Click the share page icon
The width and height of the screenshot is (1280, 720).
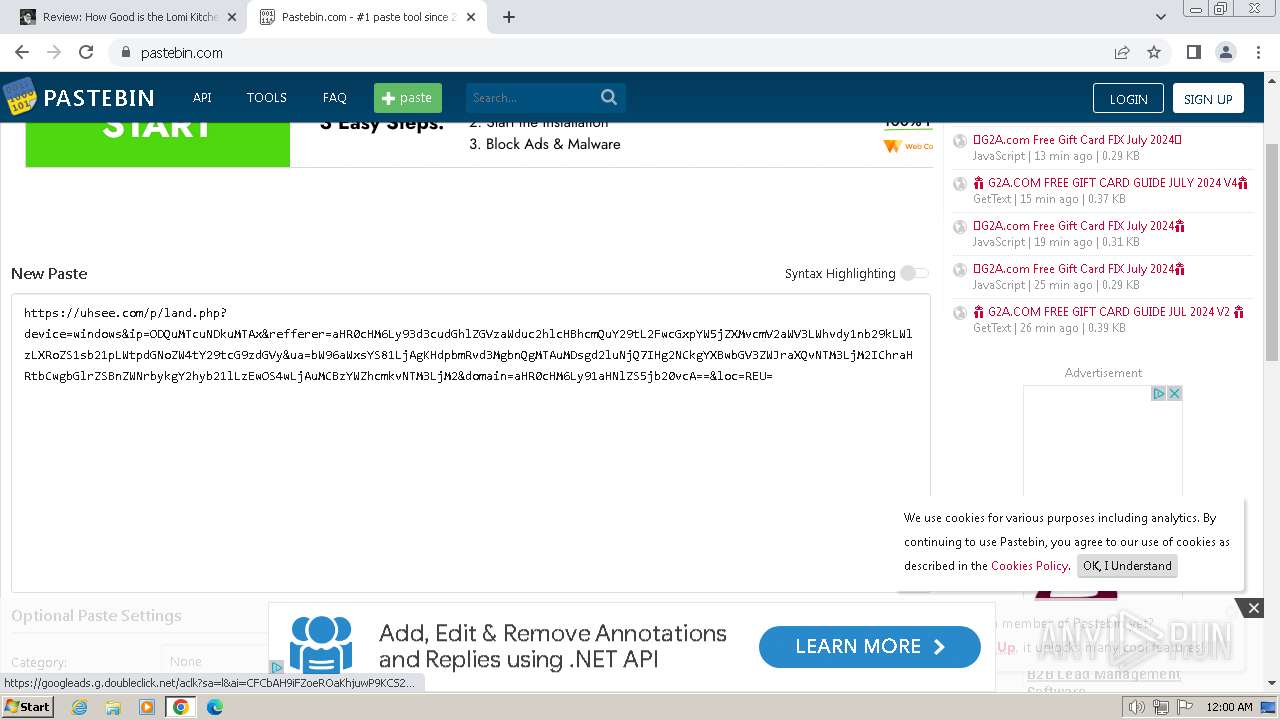tap(1122, 52)
